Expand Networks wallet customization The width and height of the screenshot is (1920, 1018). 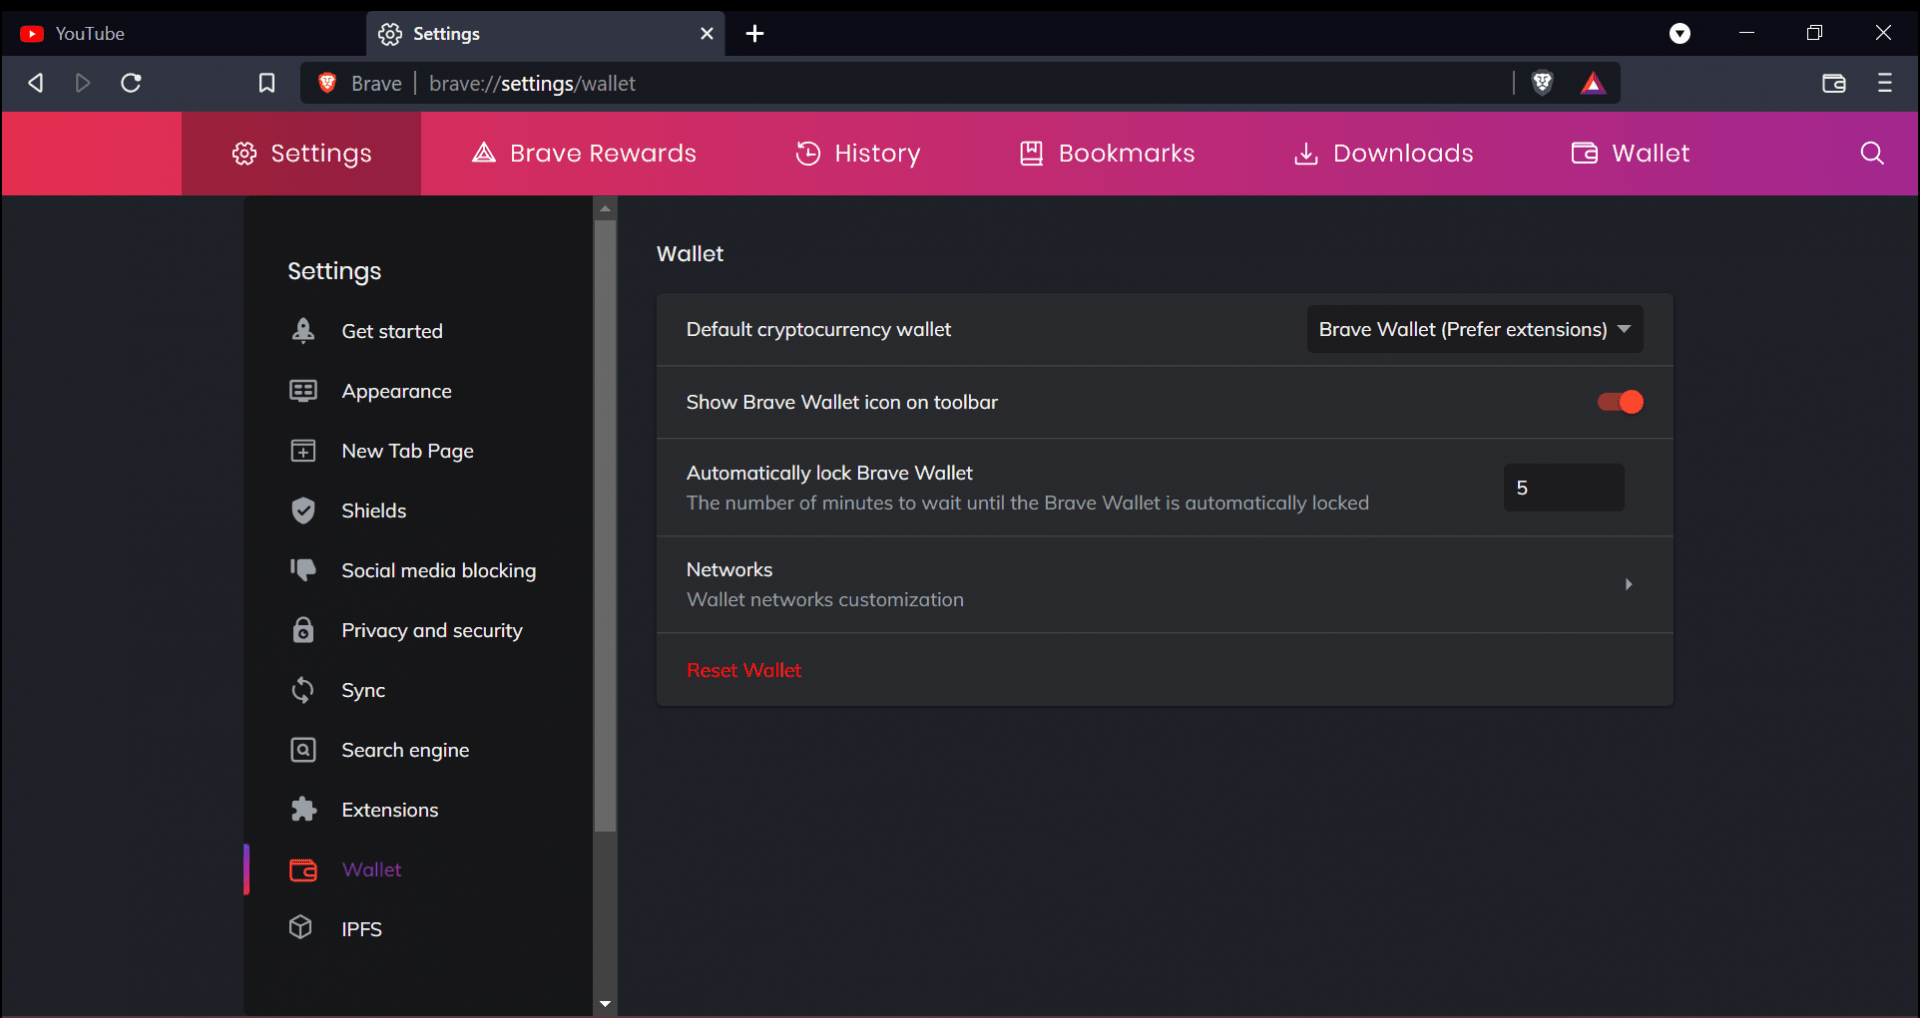point(1164,585)
